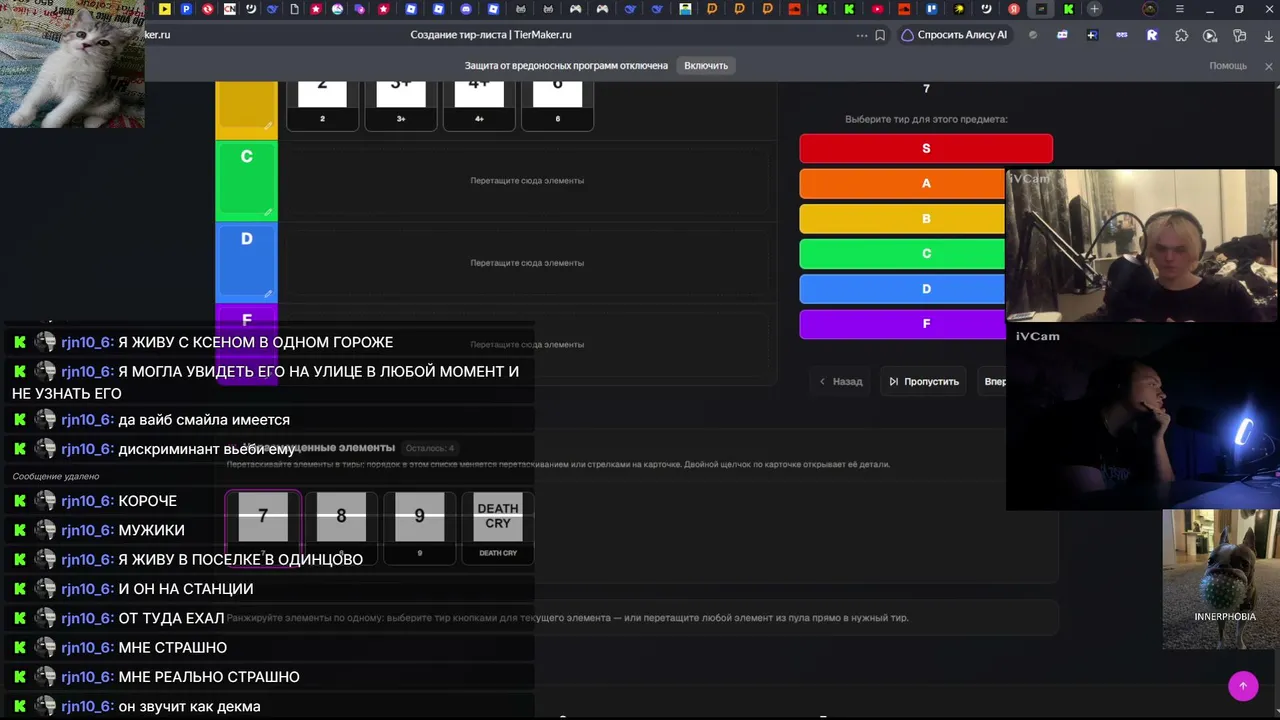Click the 'Выберите тир для этого предмета:' label

(x=926, y=119)
